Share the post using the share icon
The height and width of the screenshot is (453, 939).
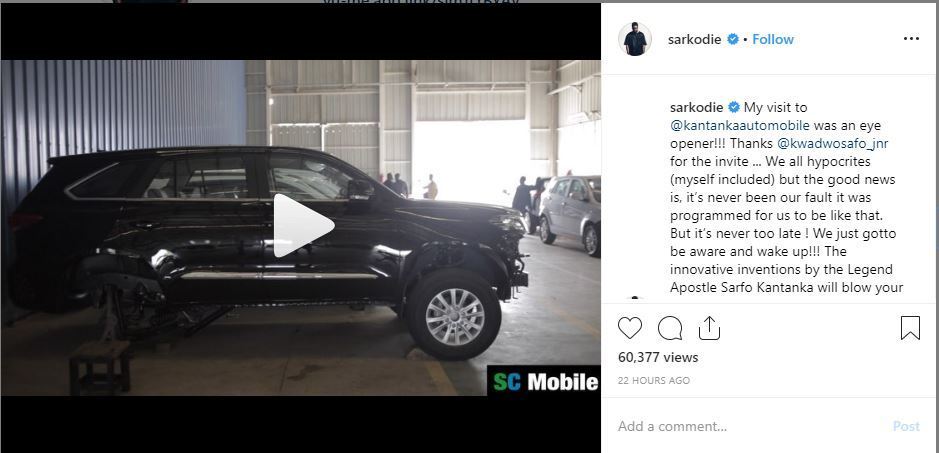[x=709, y=328]
